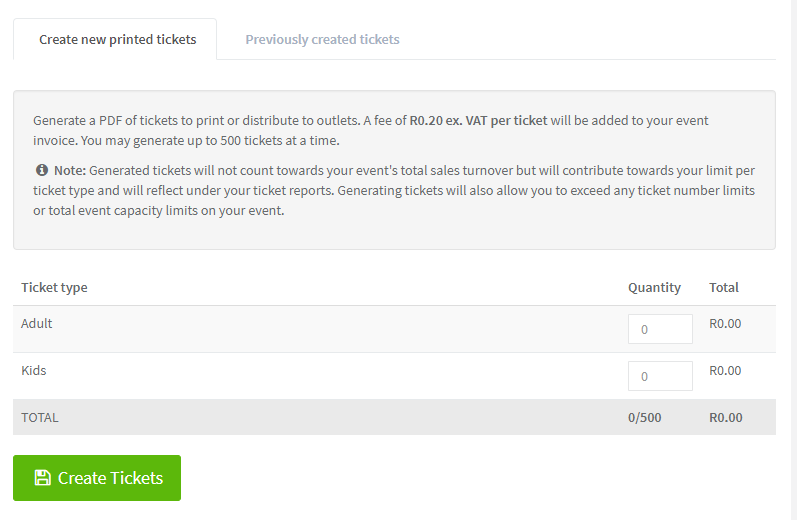The width and height of the screenshot is (797, 520).
Task: Click the grand total R0.00 amount
Action: tap(725, 417)
